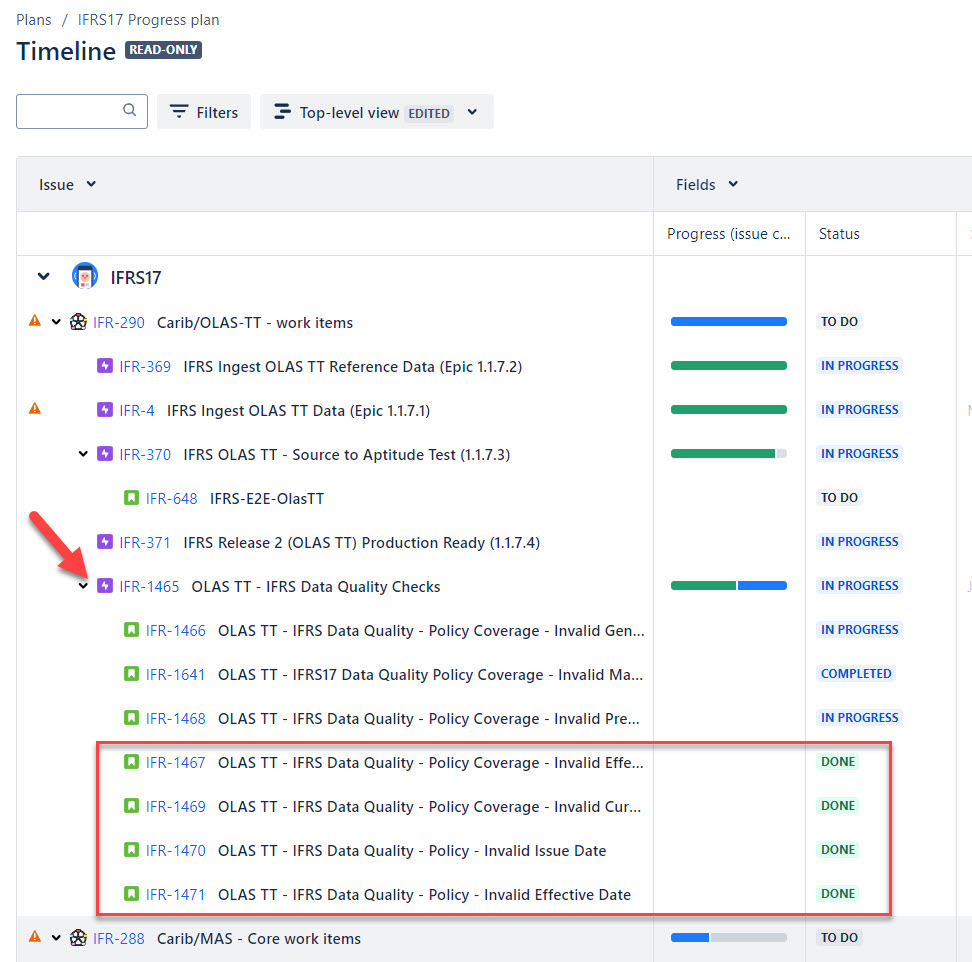Click the epic icon for IFR-371
Screen dimensions: 972x962
tap(105, 542)
